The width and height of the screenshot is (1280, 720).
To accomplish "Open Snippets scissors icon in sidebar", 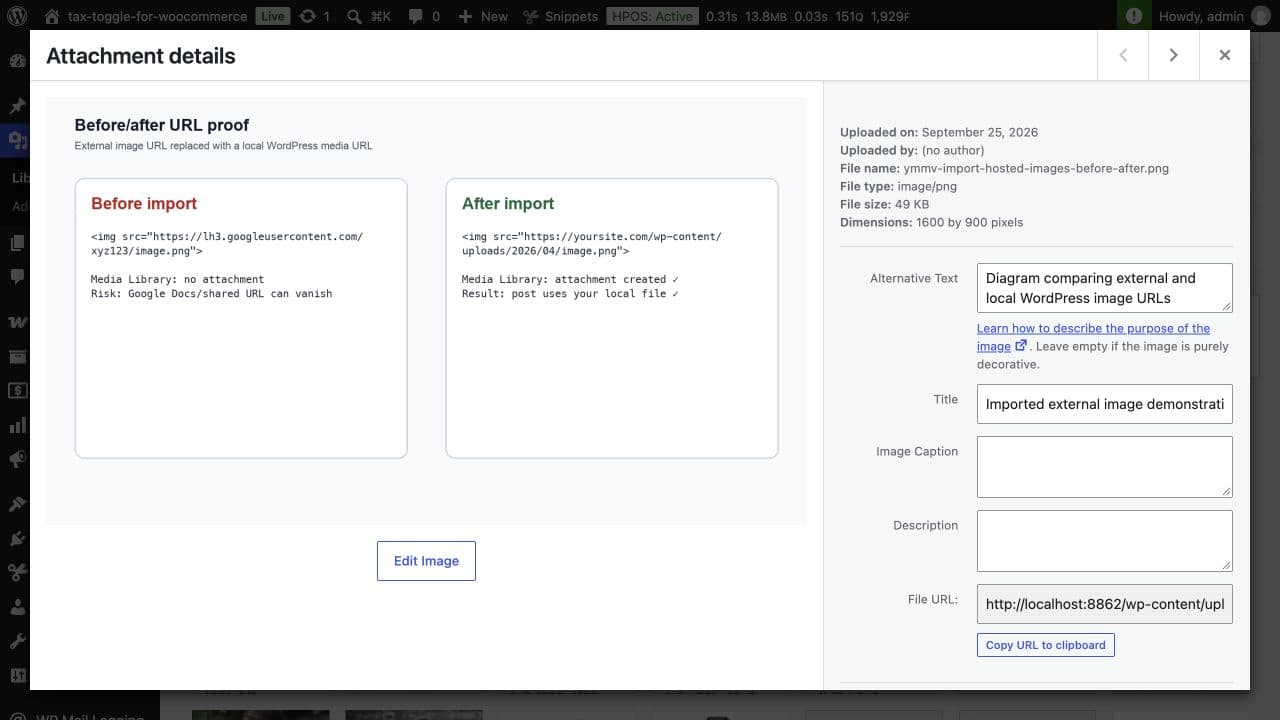I will tap(16, 572).
